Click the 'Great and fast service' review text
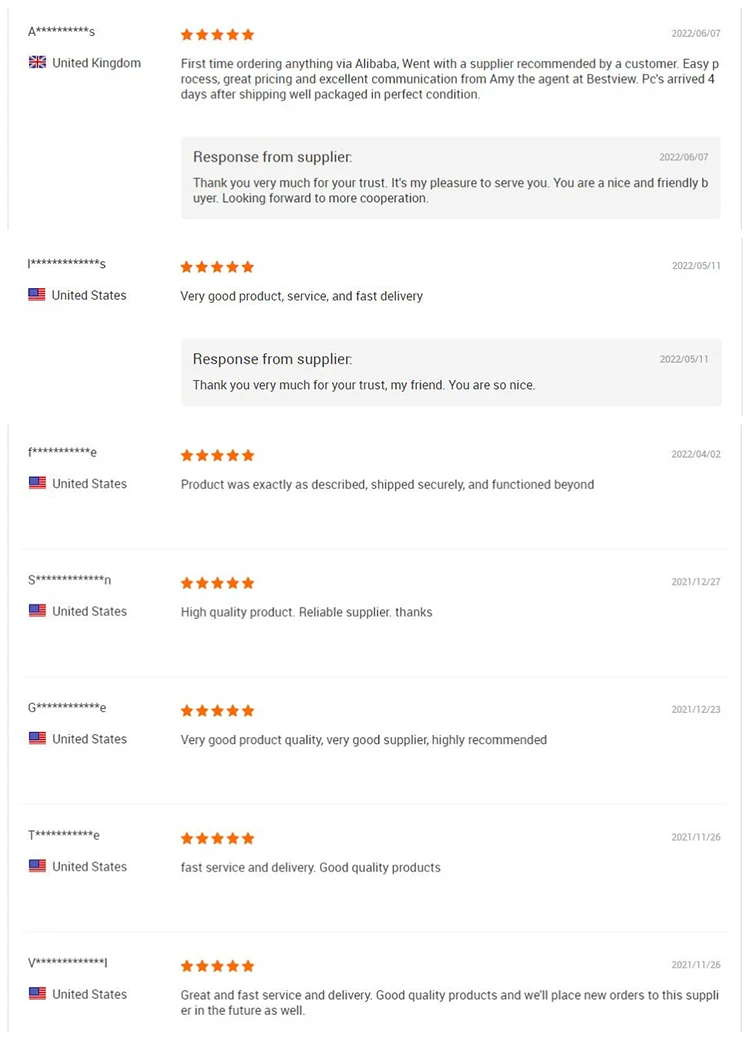750x1040 pixels. click(x=449, y=1002)
